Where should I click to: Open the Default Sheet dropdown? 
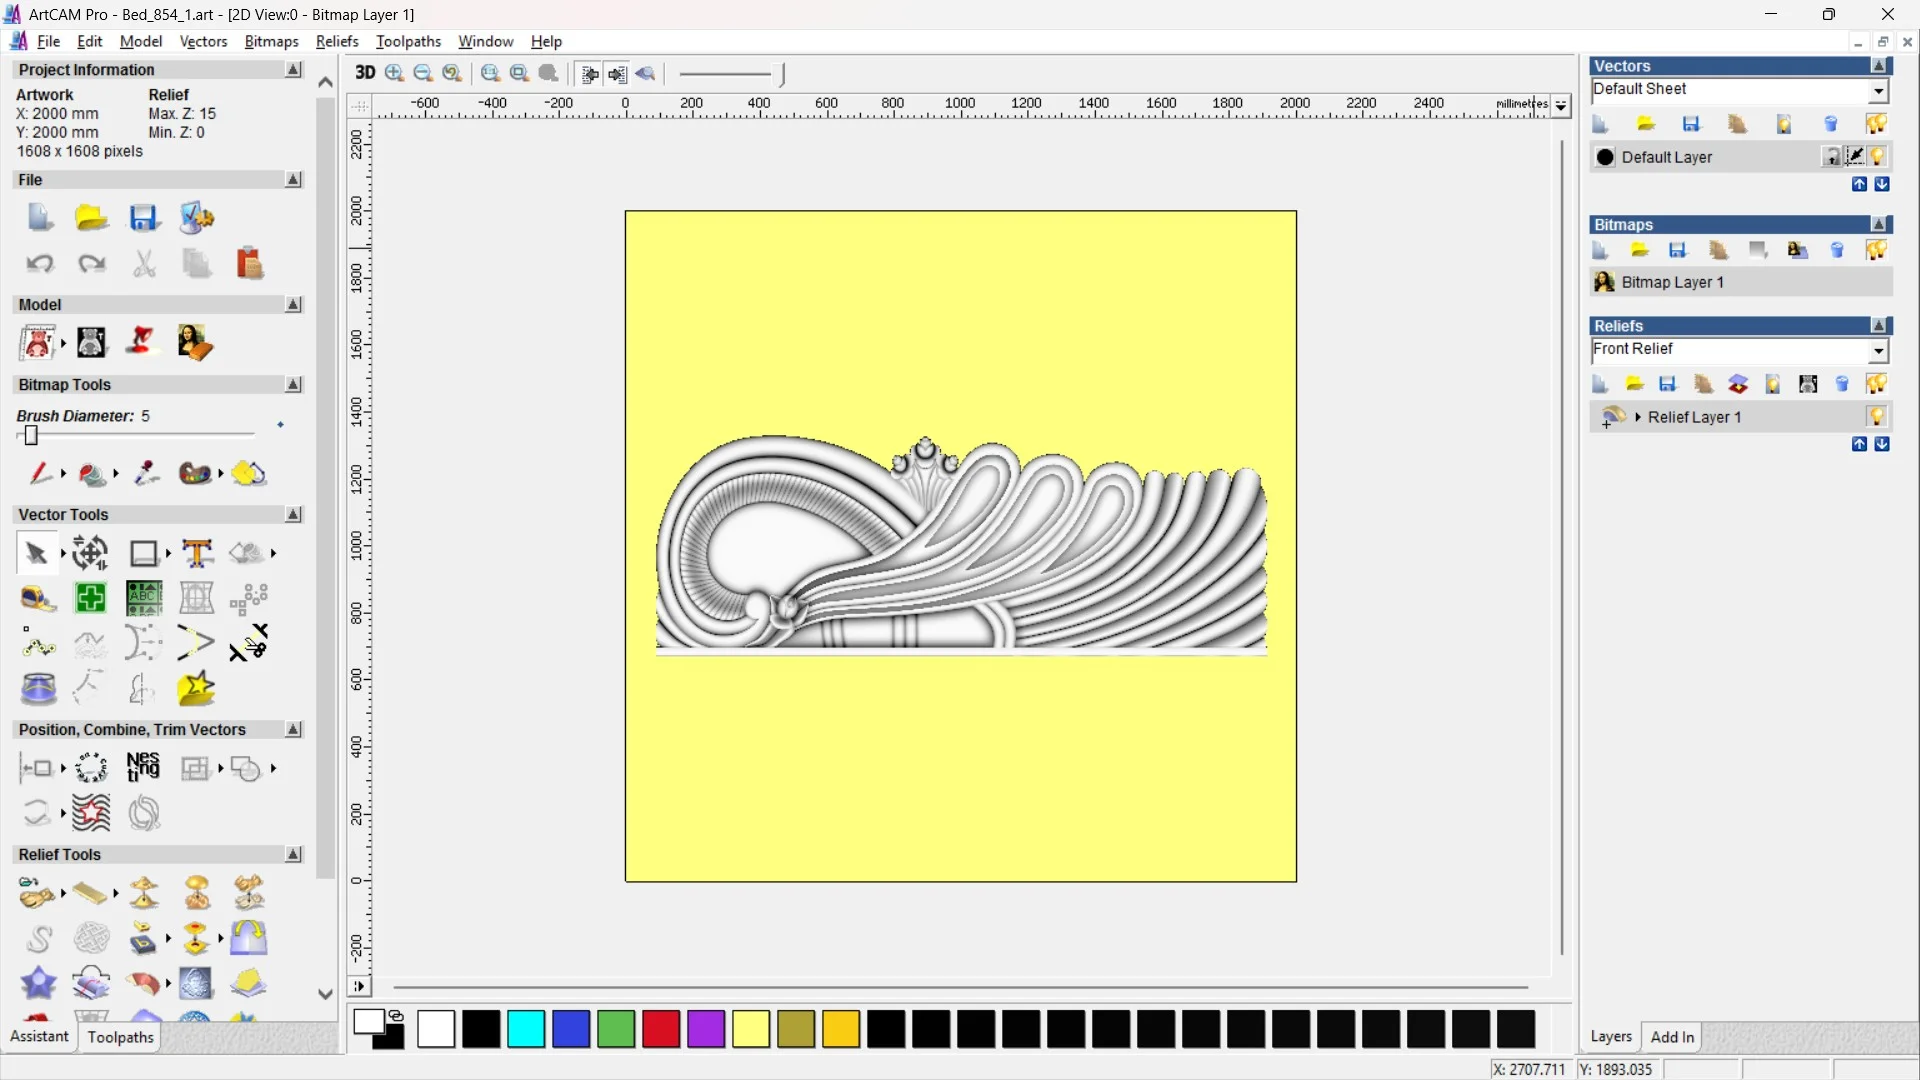[1879, 91]
